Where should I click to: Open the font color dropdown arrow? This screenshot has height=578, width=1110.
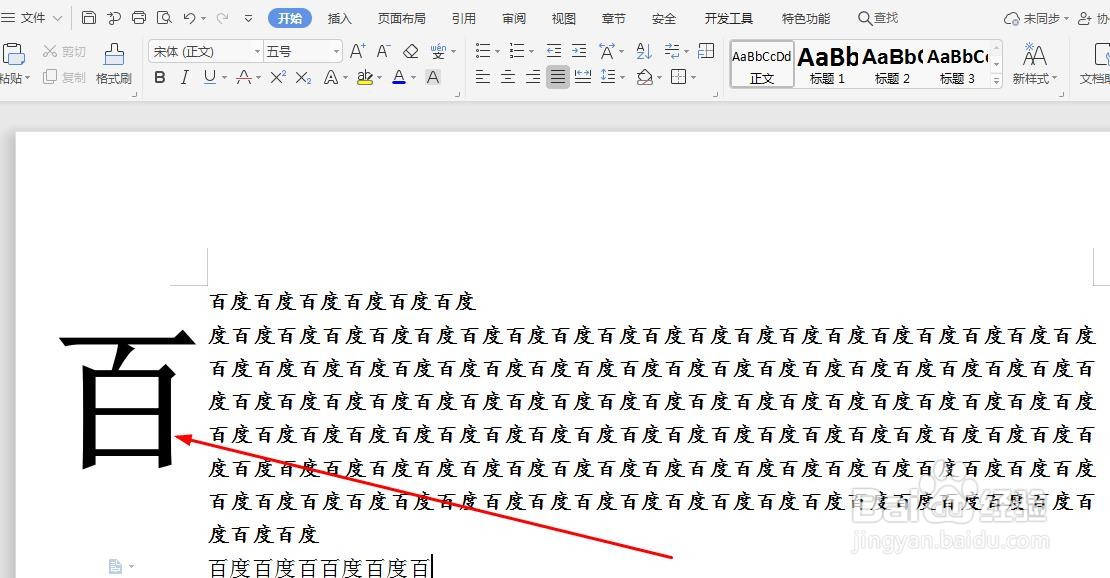click(x=413, y=78)
